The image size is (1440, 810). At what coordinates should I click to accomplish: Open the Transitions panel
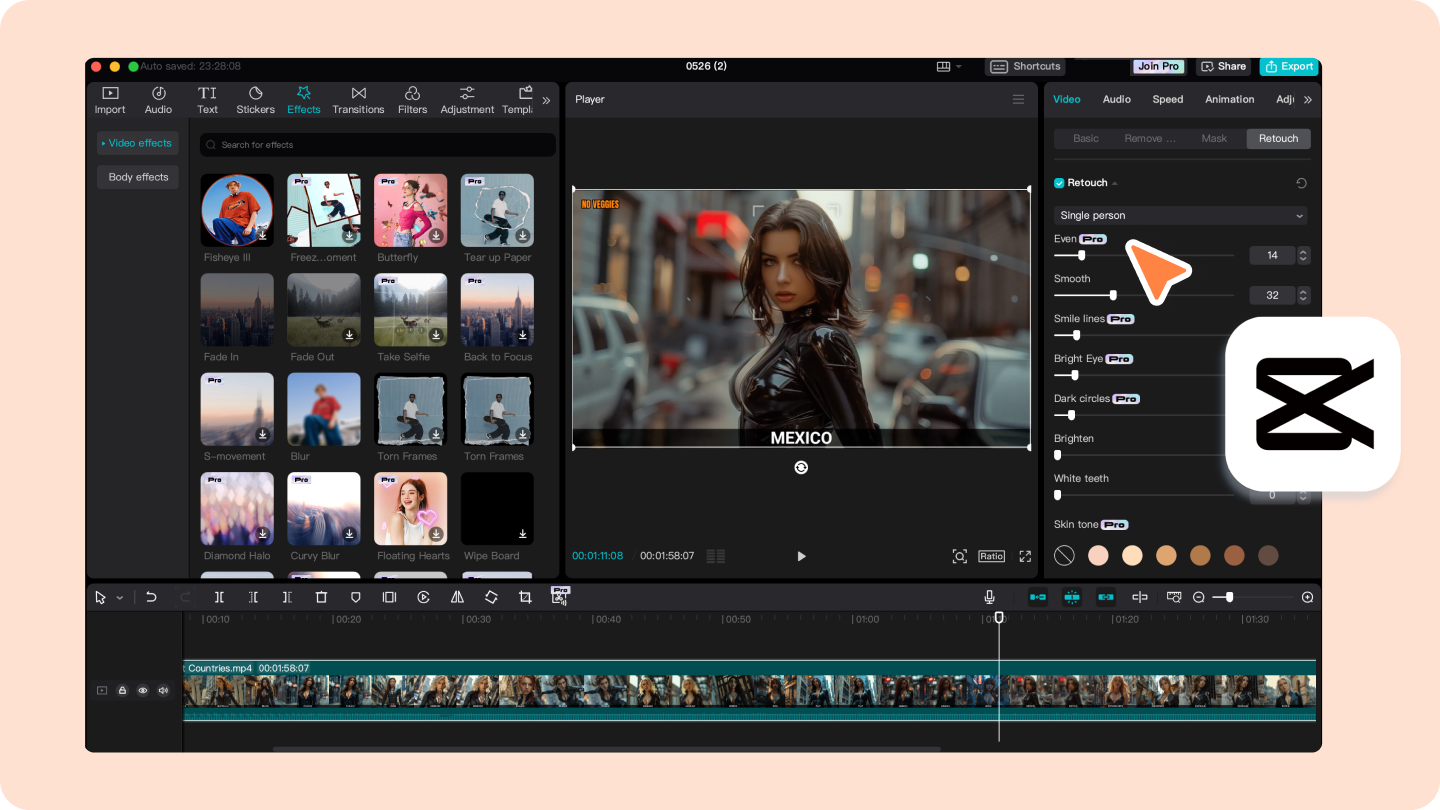pyautogui.click(x=358, y=99)
